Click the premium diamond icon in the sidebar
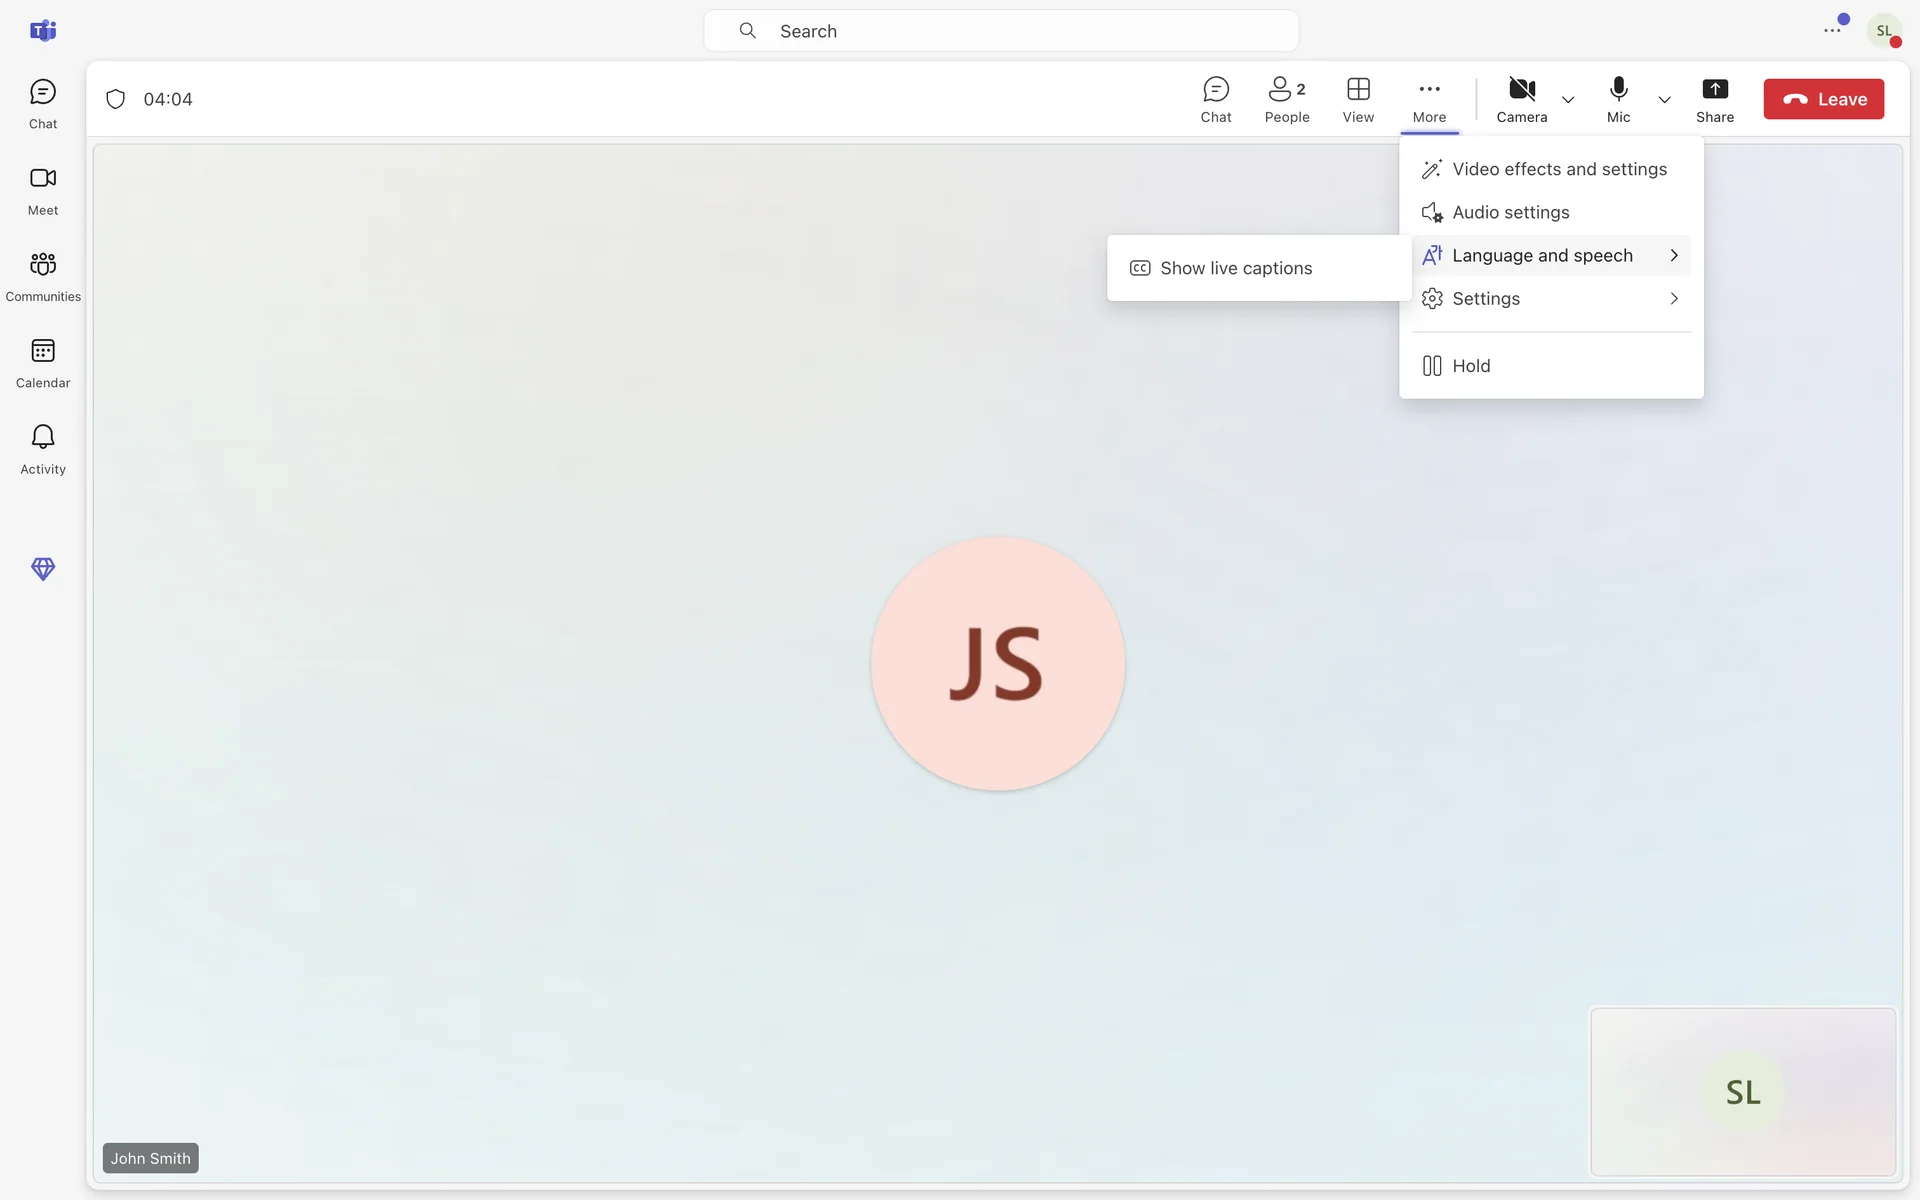 [x=43, y=569]
